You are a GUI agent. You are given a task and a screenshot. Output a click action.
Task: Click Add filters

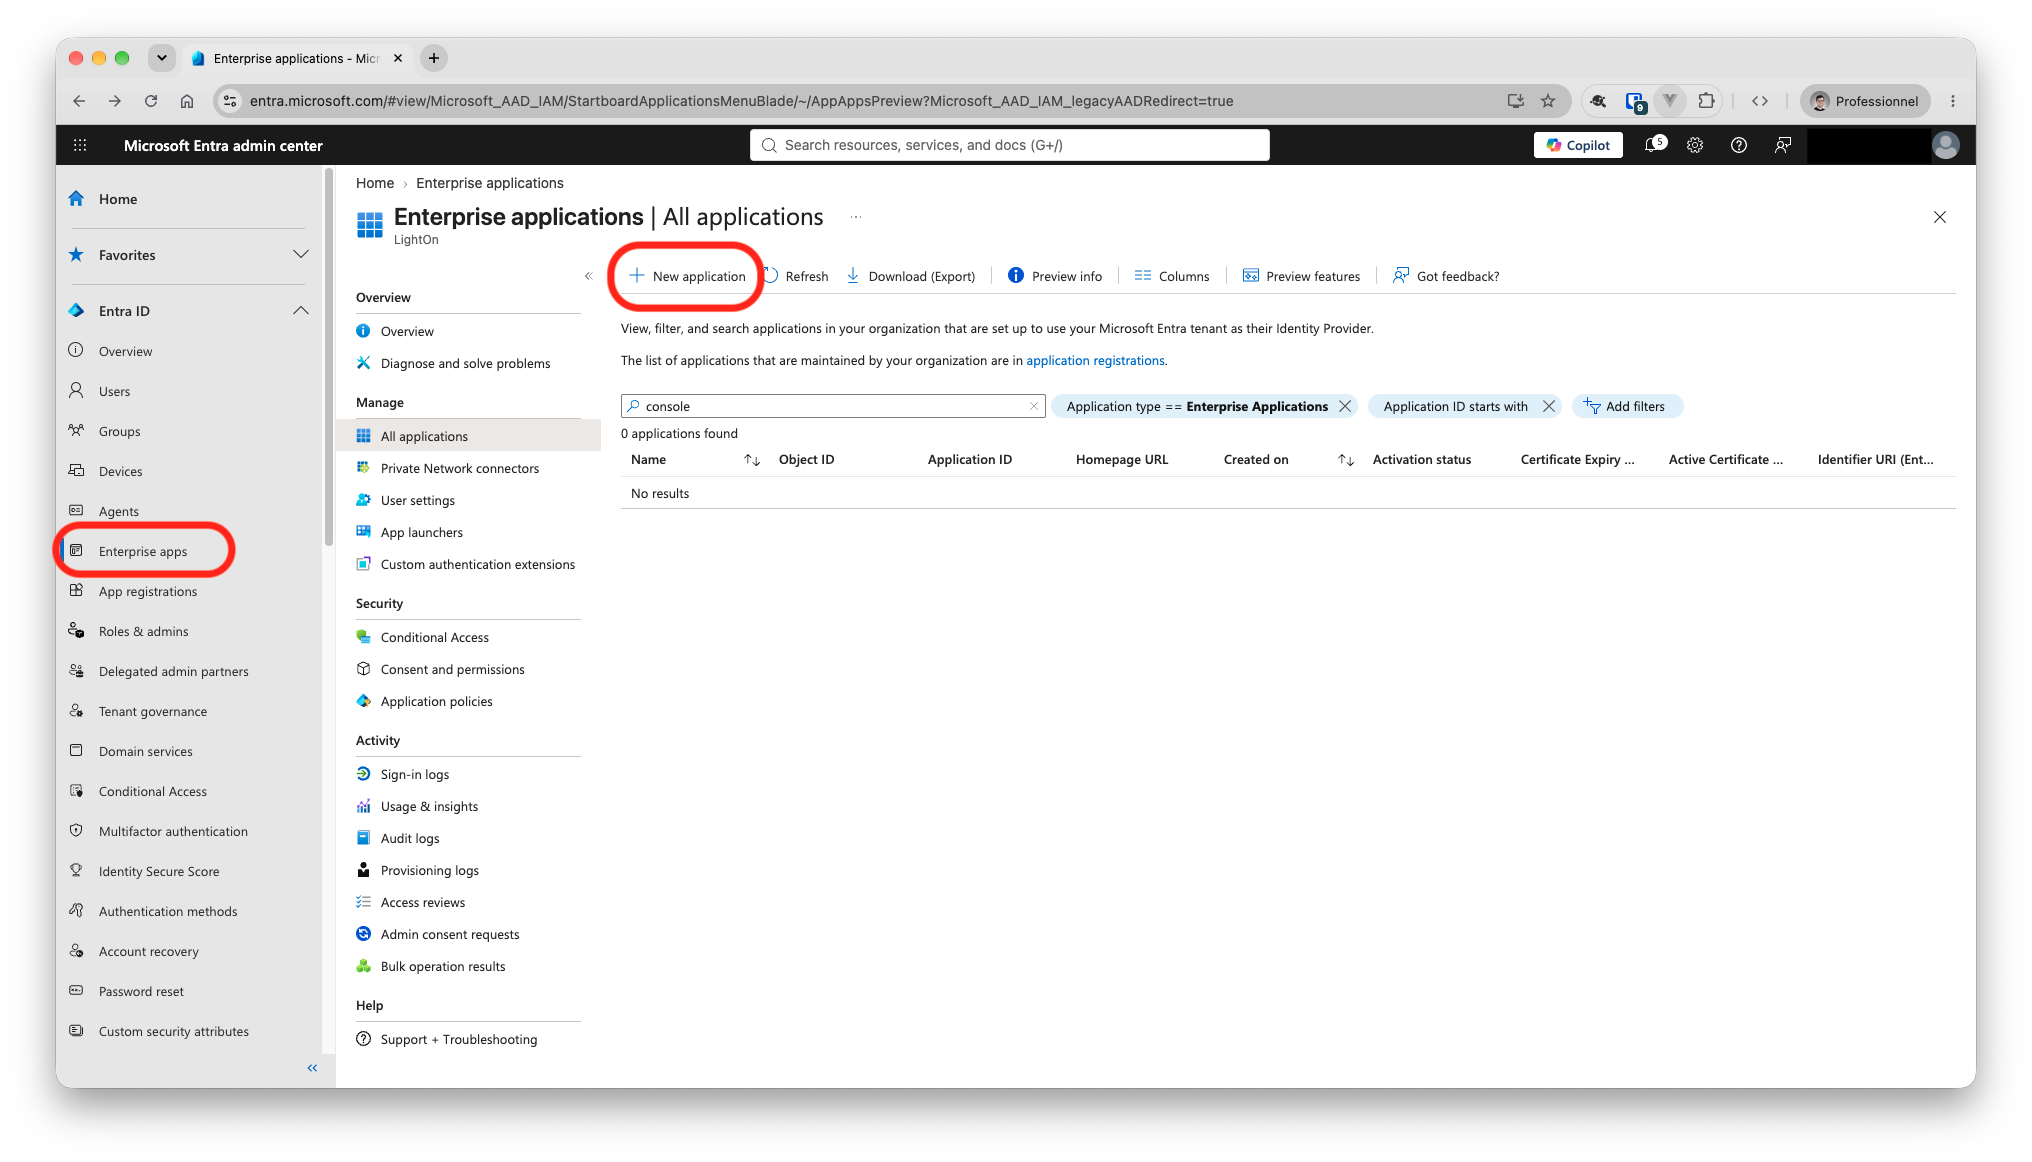pos(1626,406)
